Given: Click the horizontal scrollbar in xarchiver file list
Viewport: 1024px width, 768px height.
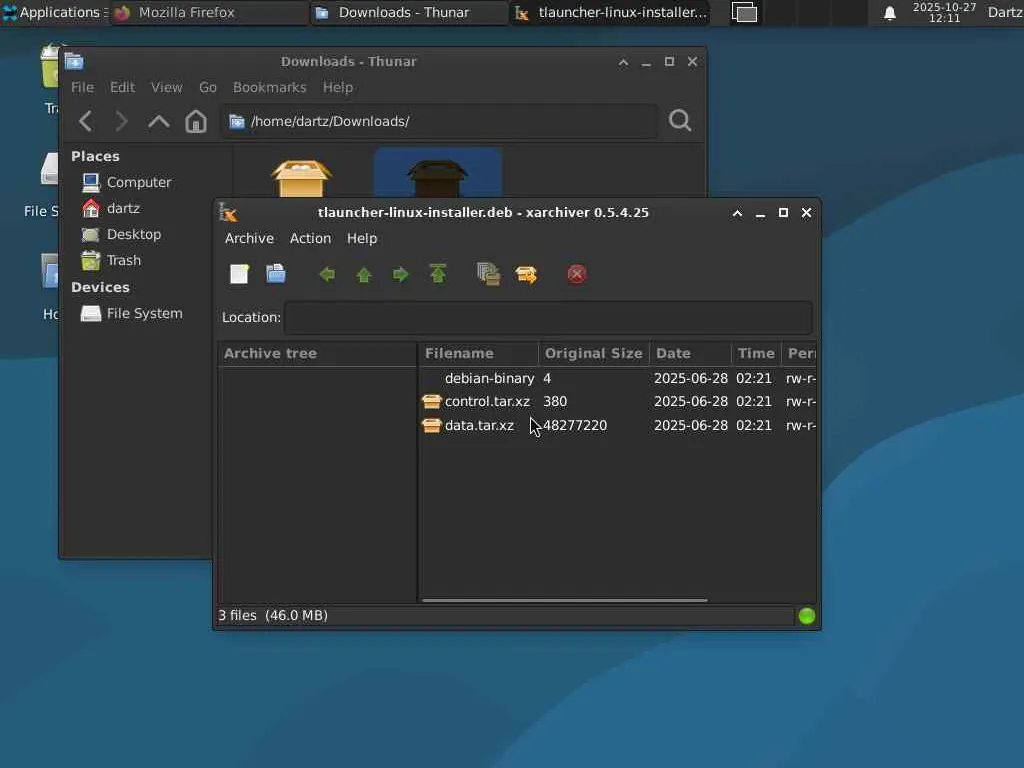Looking at the screenshot, I should 564,600.
